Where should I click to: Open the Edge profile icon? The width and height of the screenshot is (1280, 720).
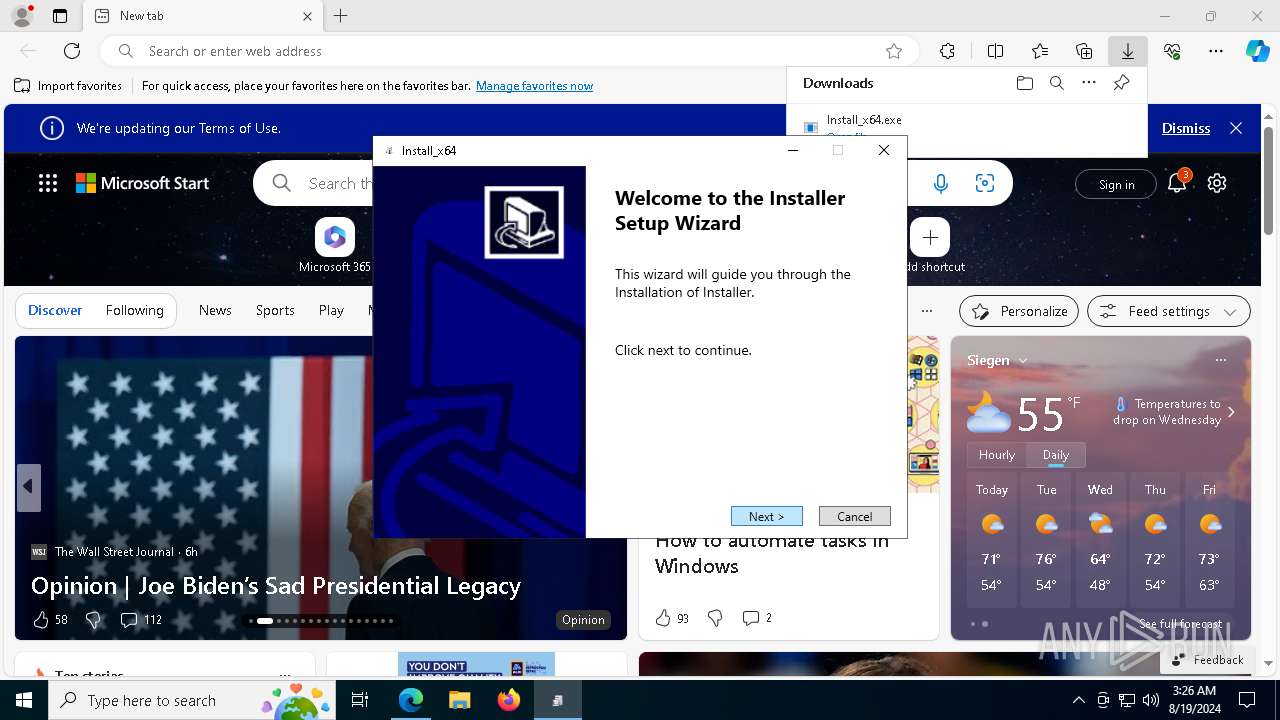(x=21, y=16)
